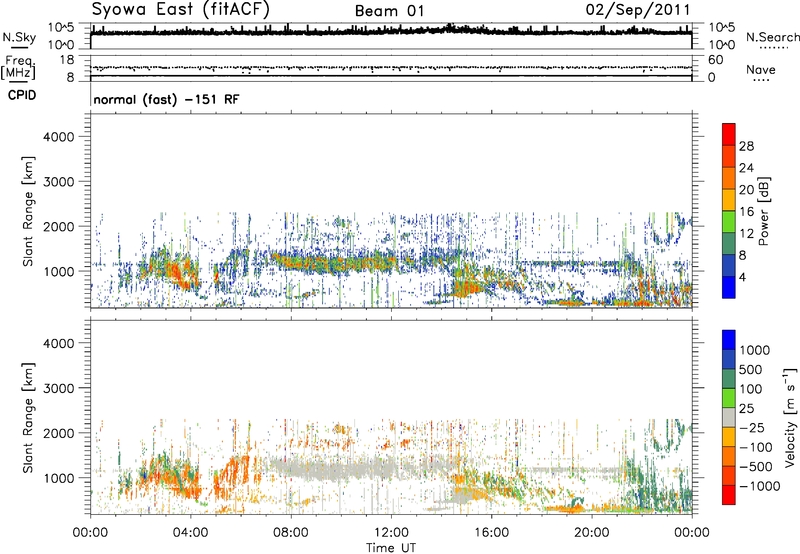This screenshot has height=554, width=800.
Task: Click the 'Nave' legend label
Action: [761, 70]
